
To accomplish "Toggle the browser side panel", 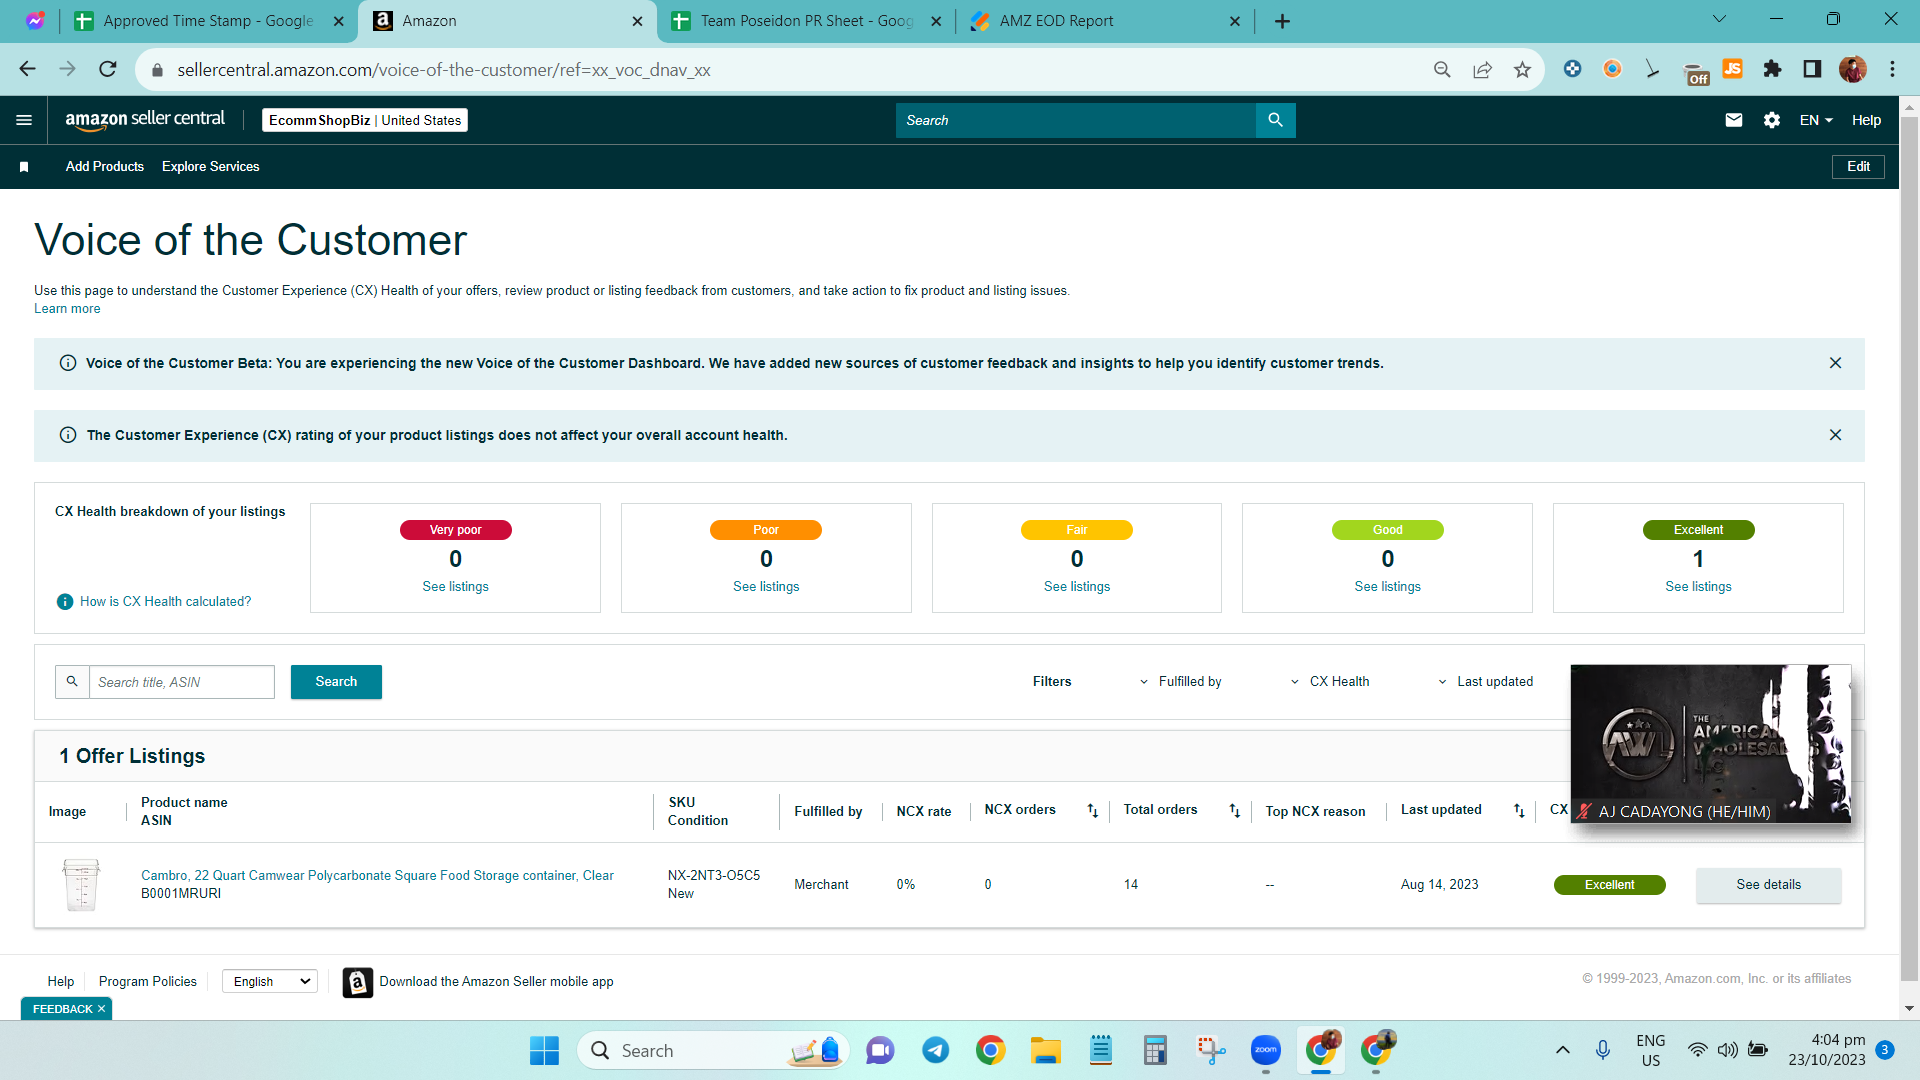I will pos(1812,69).
